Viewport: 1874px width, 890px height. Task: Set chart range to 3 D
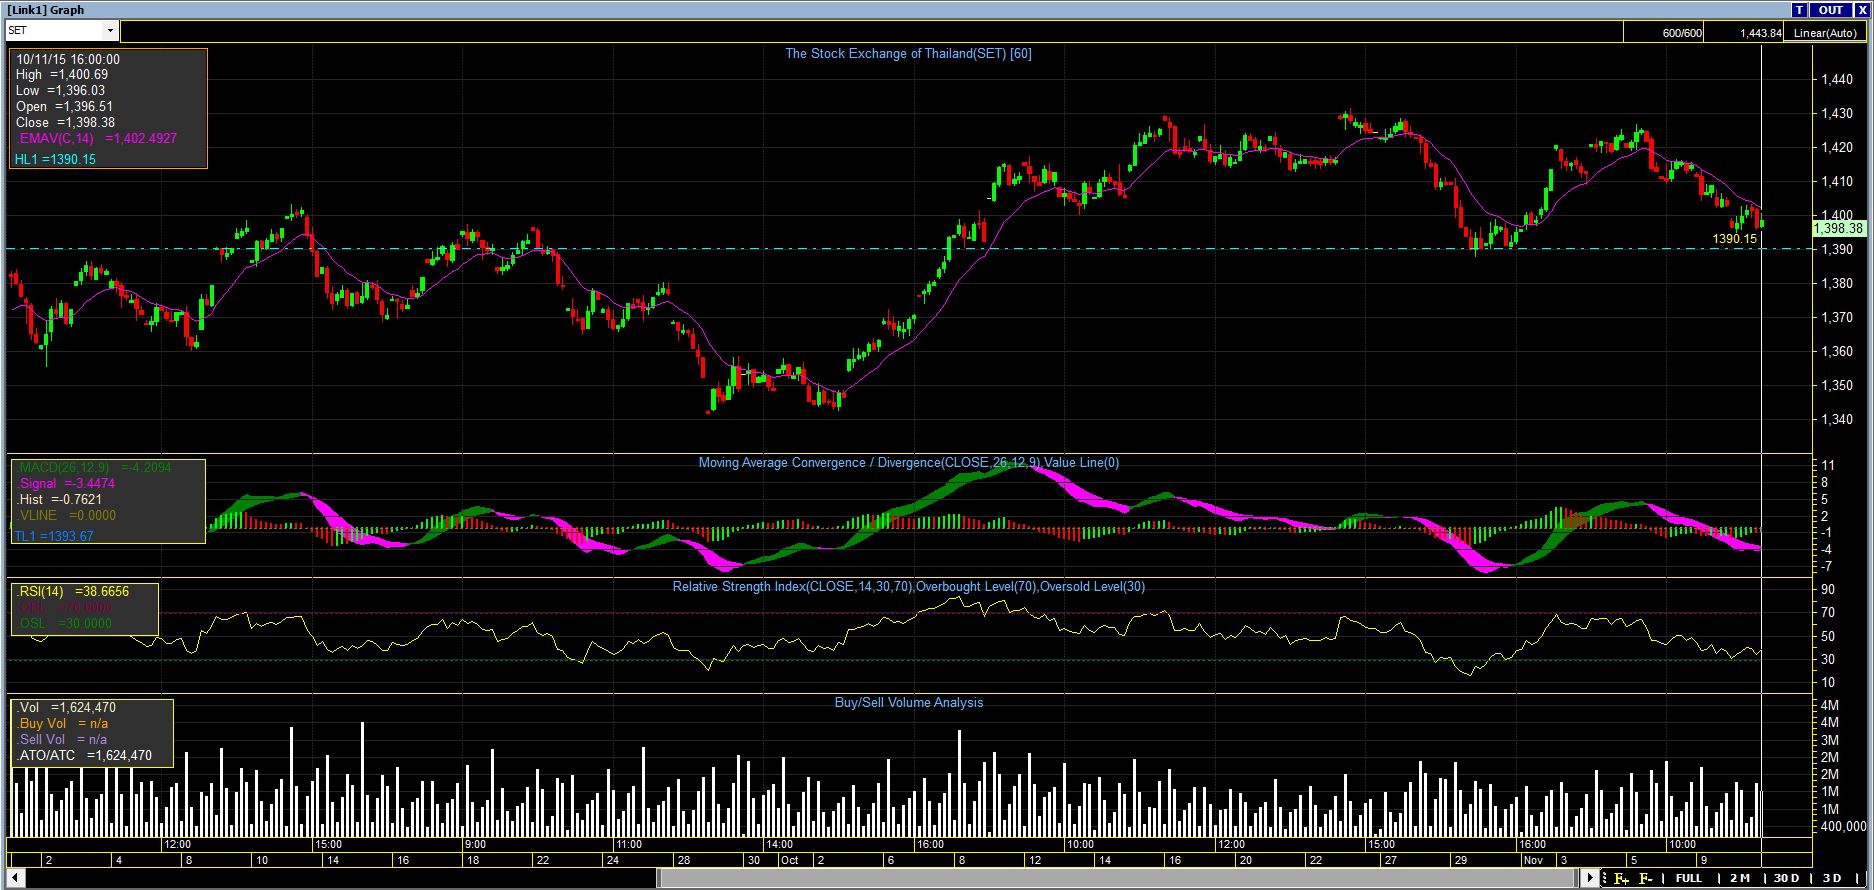[1832, 879]
